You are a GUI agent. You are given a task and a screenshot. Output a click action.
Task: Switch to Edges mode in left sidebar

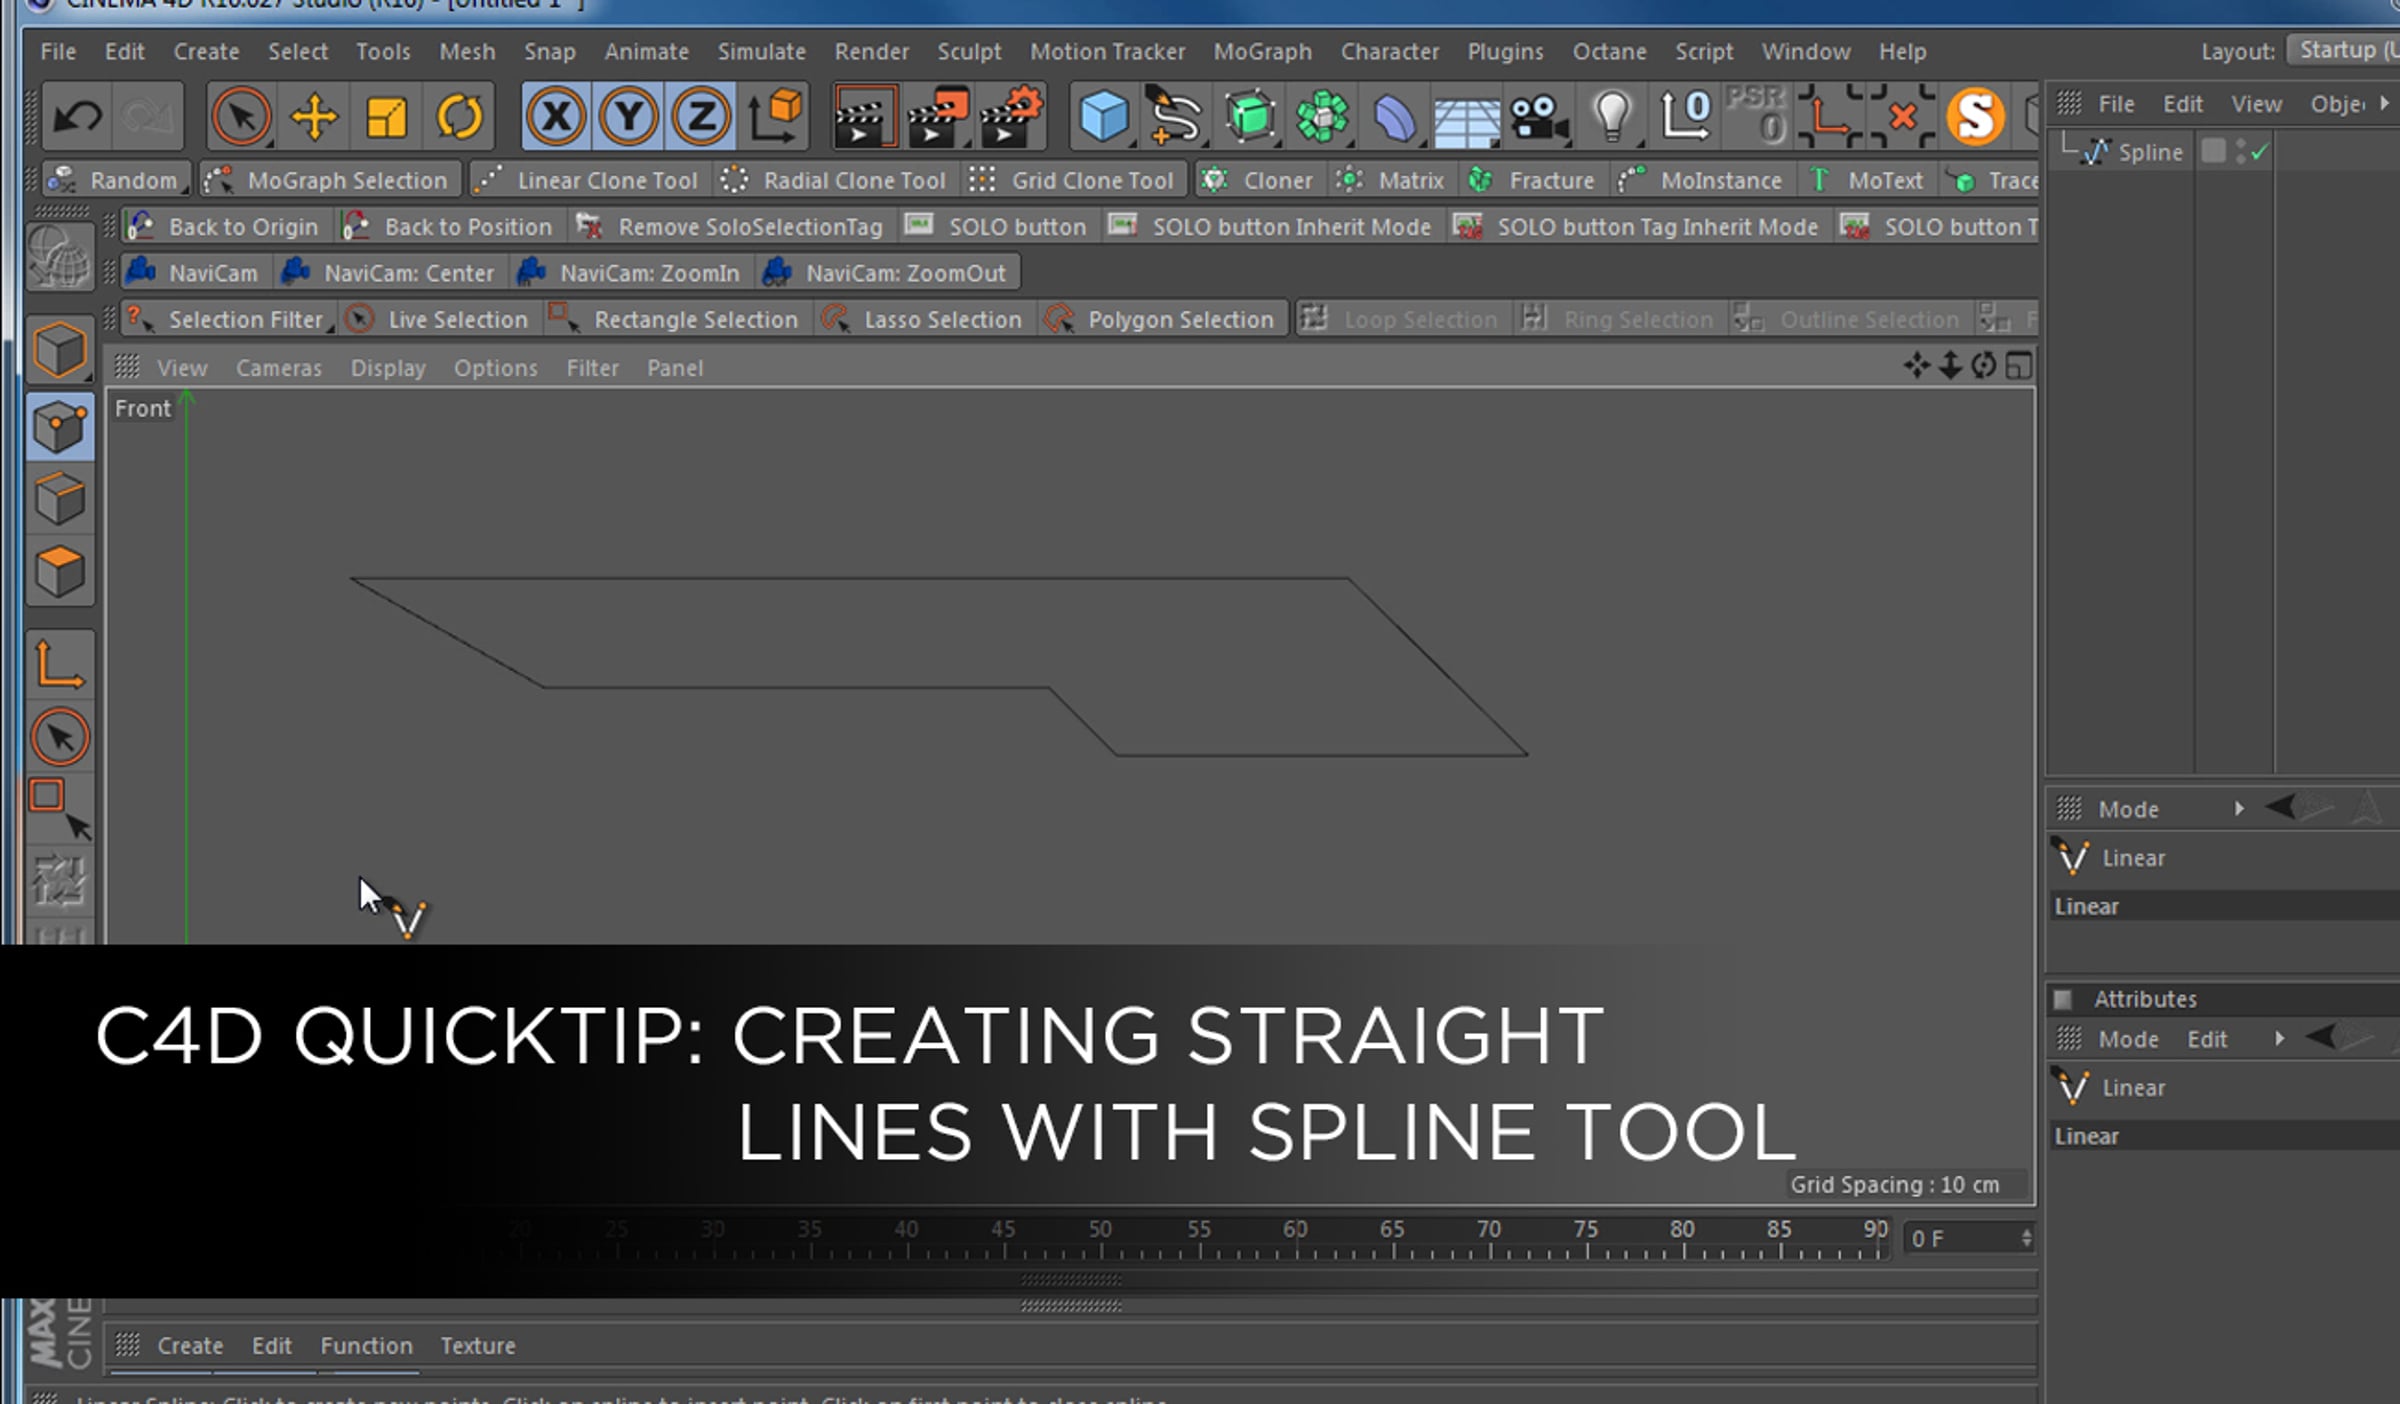tap(59, 499)
